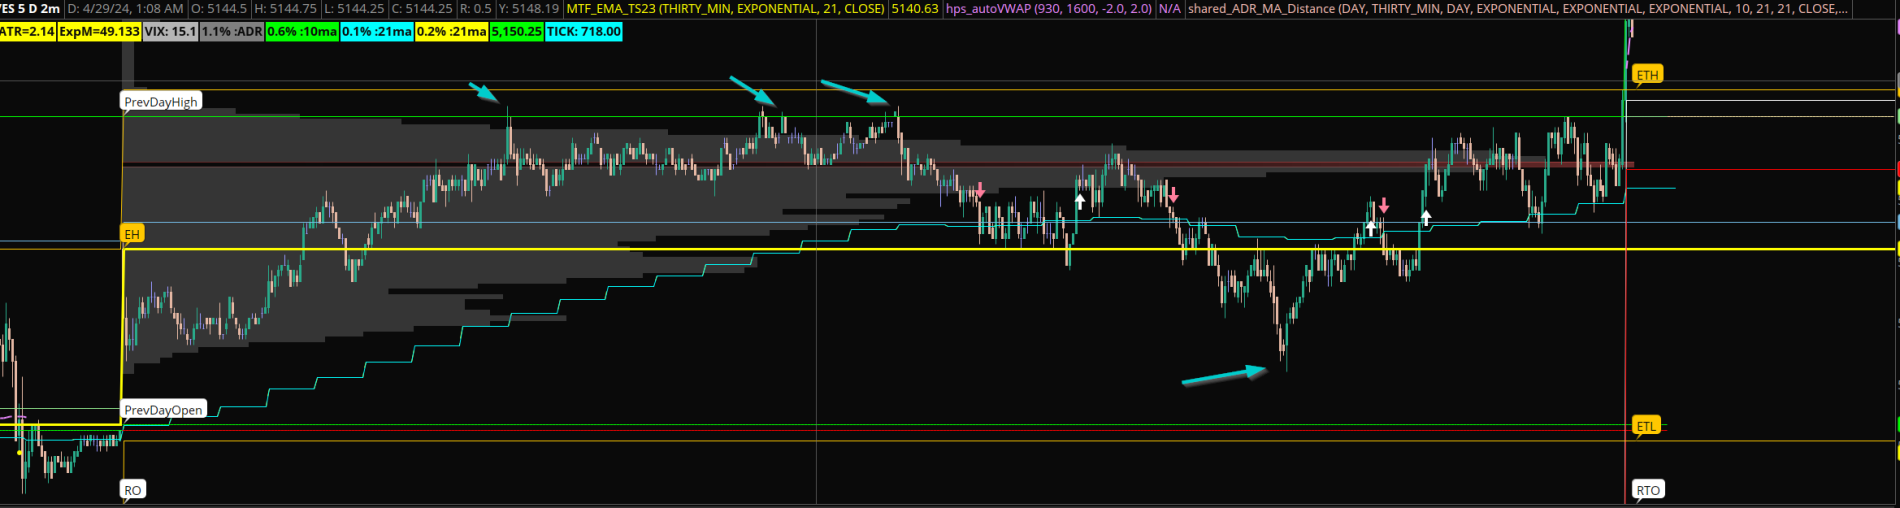Click the RO marker bubble
1900x508 pixels.
(x=133, y=490)
